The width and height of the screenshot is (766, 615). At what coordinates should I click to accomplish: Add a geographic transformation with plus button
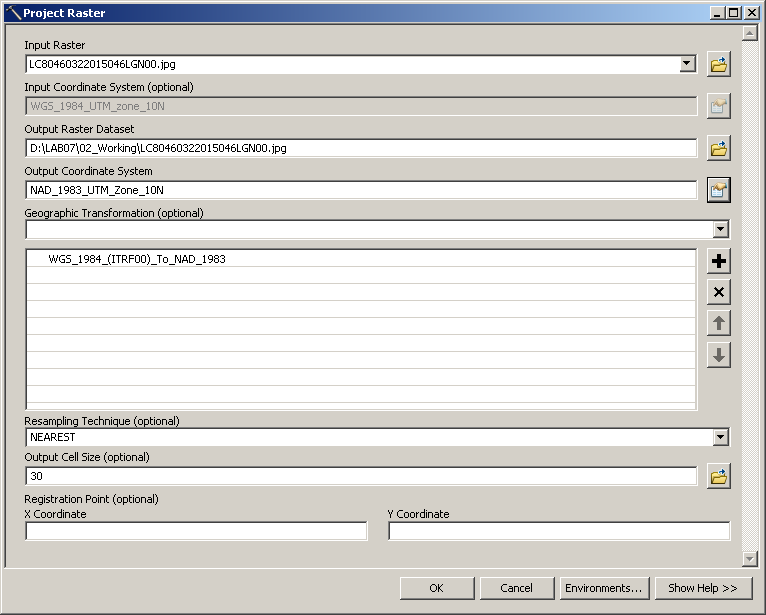[718, 262]
